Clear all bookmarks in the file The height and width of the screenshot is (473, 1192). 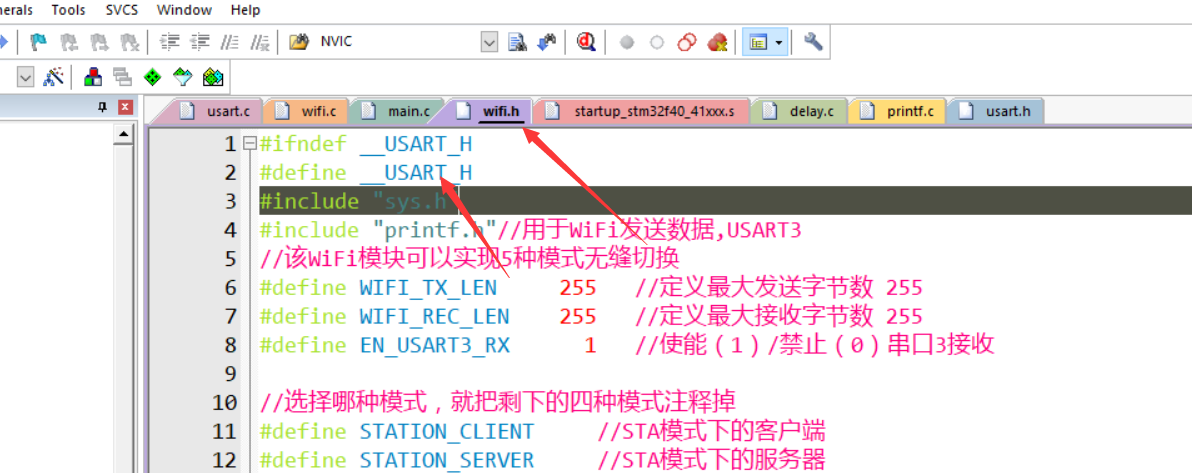click(130, 42)
